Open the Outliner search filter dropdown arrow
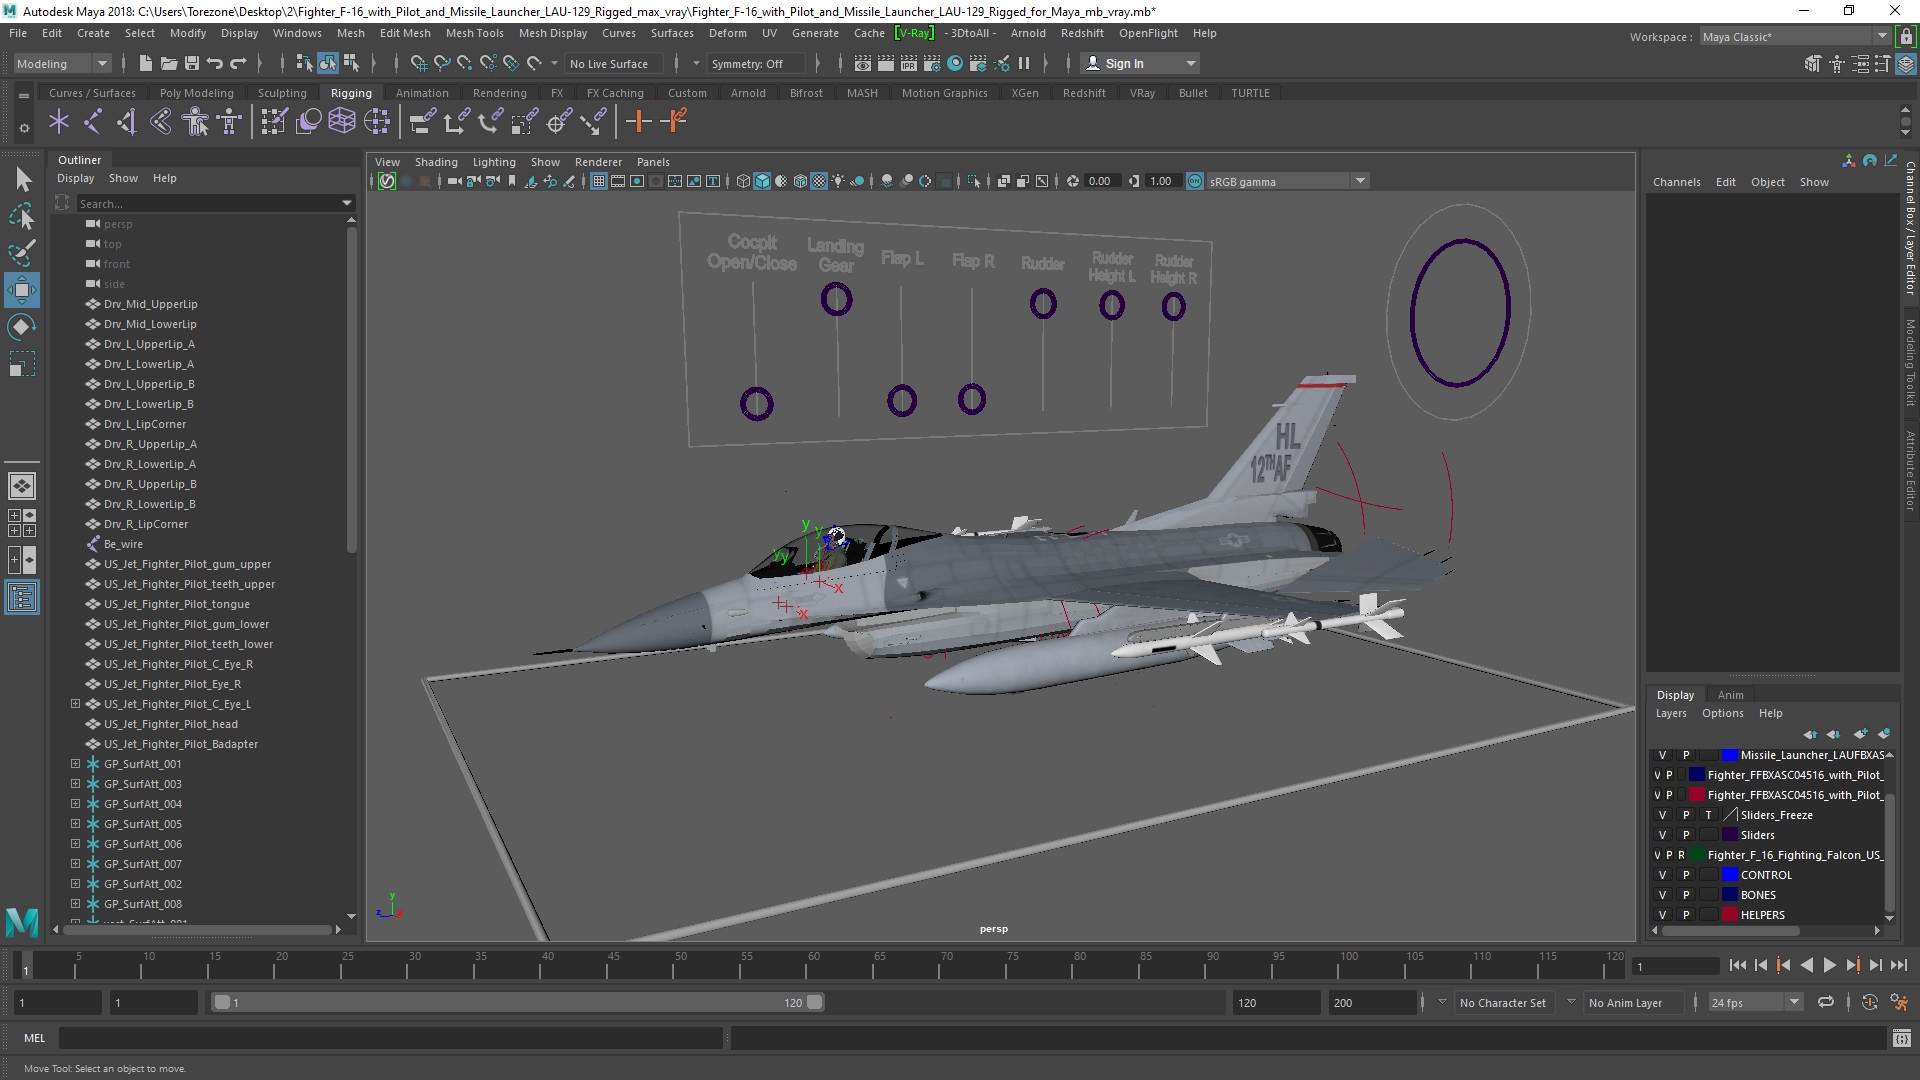Image resolution: width=1920 pixels, height=1080 pixels. (347, 203)
